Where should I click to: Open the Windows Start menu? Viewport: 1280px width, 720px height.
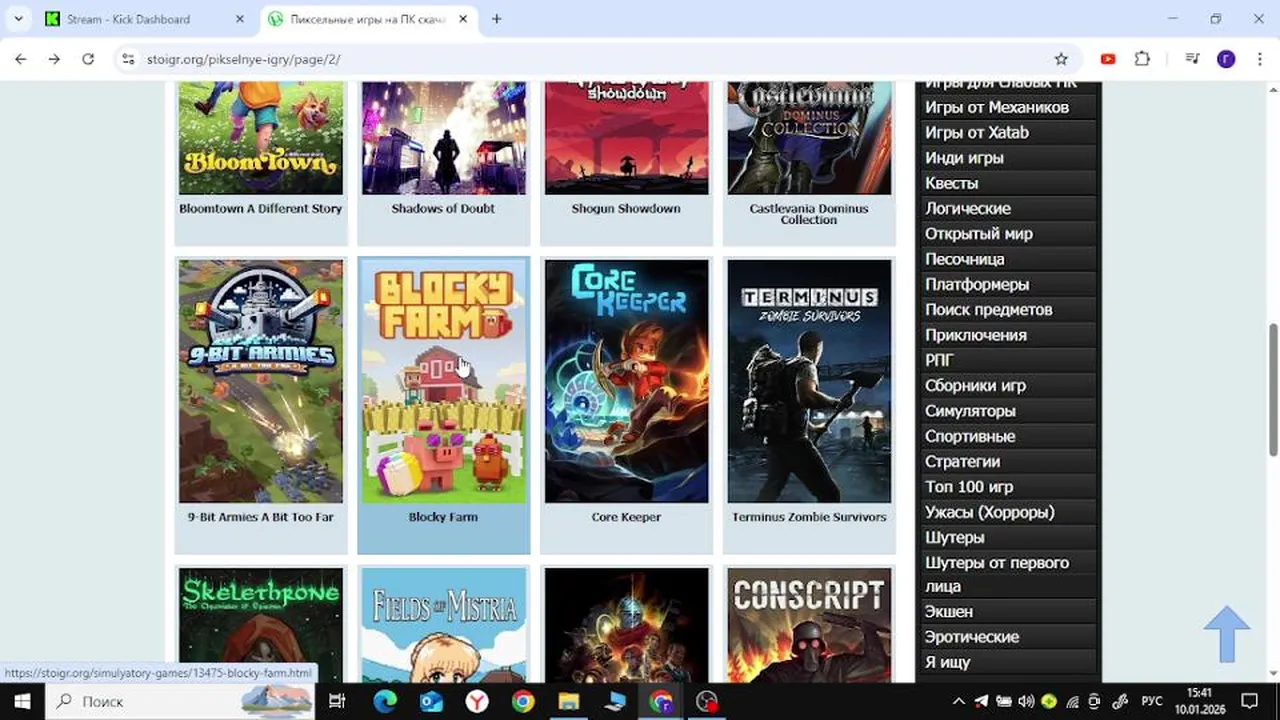tap(22, 701)
